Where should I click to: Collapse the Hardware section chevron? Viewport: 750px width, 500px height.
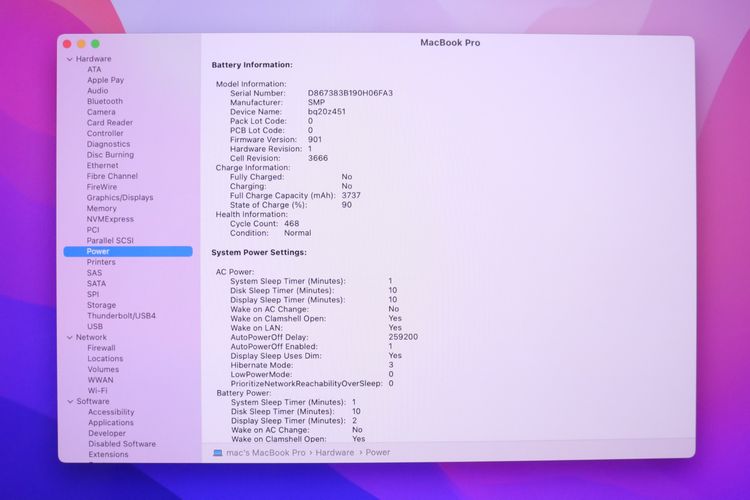click(70, 59)
